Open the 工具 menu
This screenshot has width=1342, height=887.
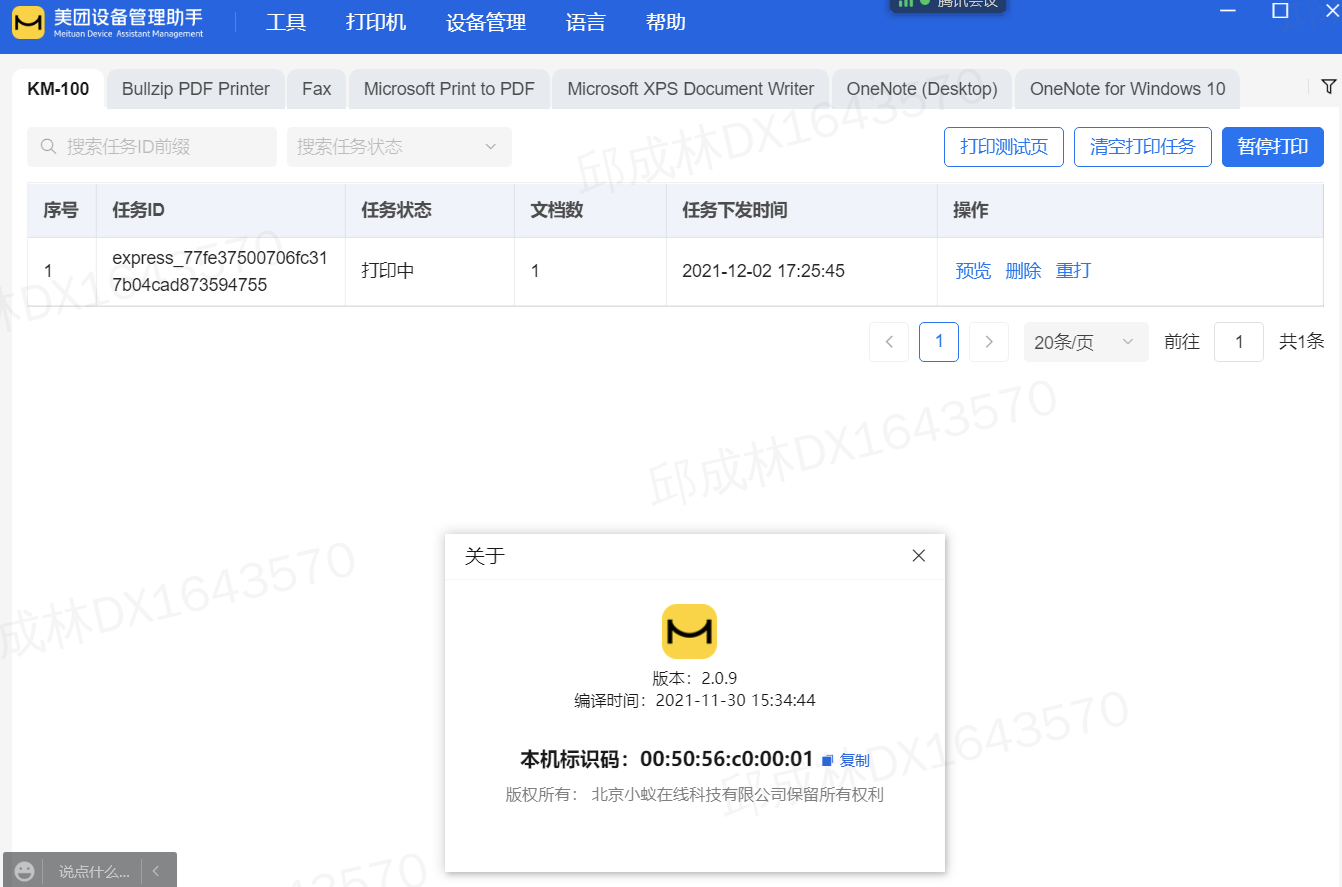click(x=286, y=22)
